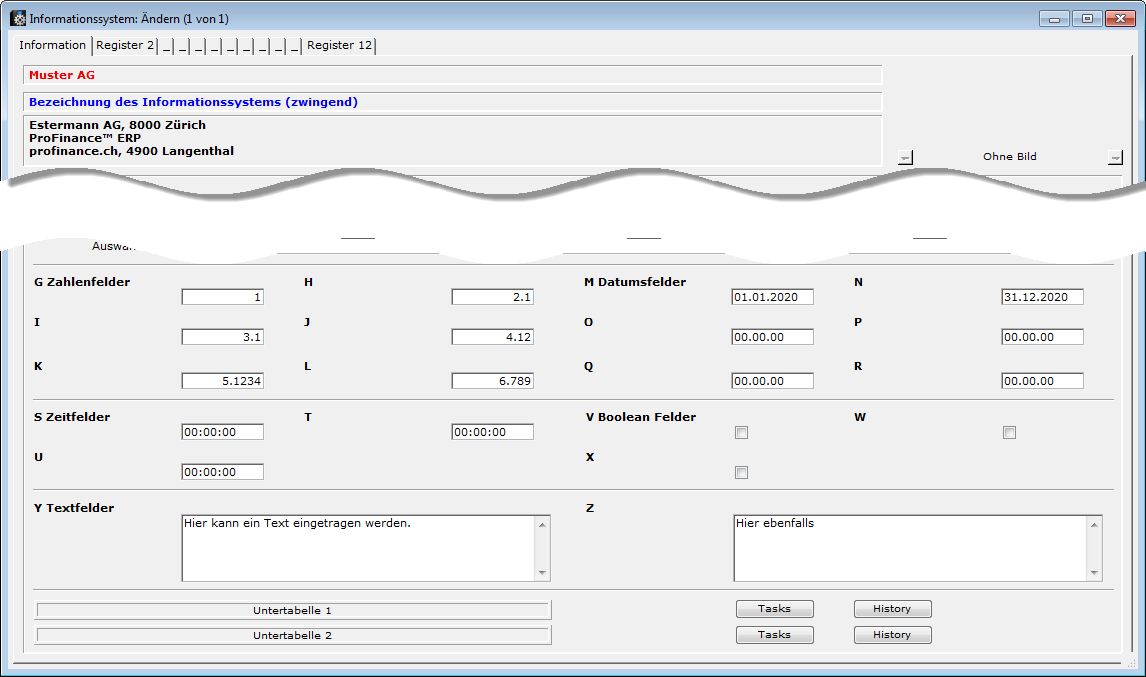The width and height of the screenshot is (1146, 677).
Task: Open Untertabelle 2
Action: click(x=293, y=635)
